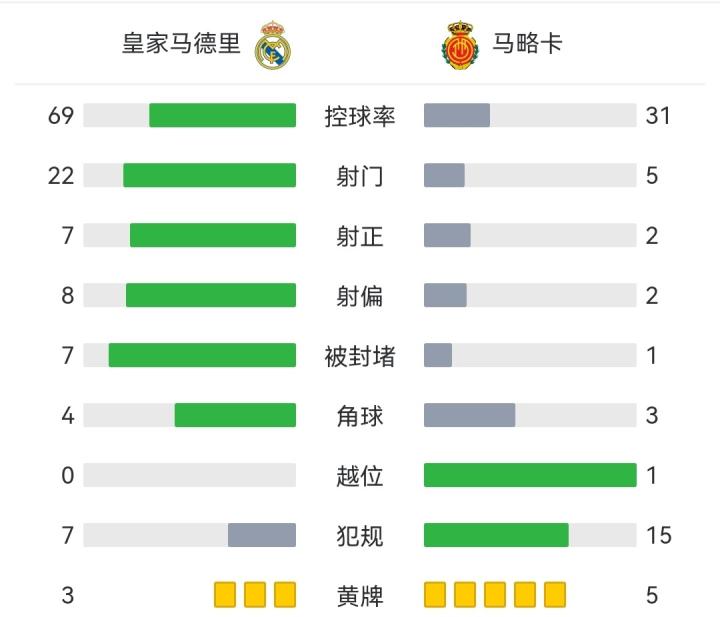Click Mallorca's gray possession bar

[457, 115]
